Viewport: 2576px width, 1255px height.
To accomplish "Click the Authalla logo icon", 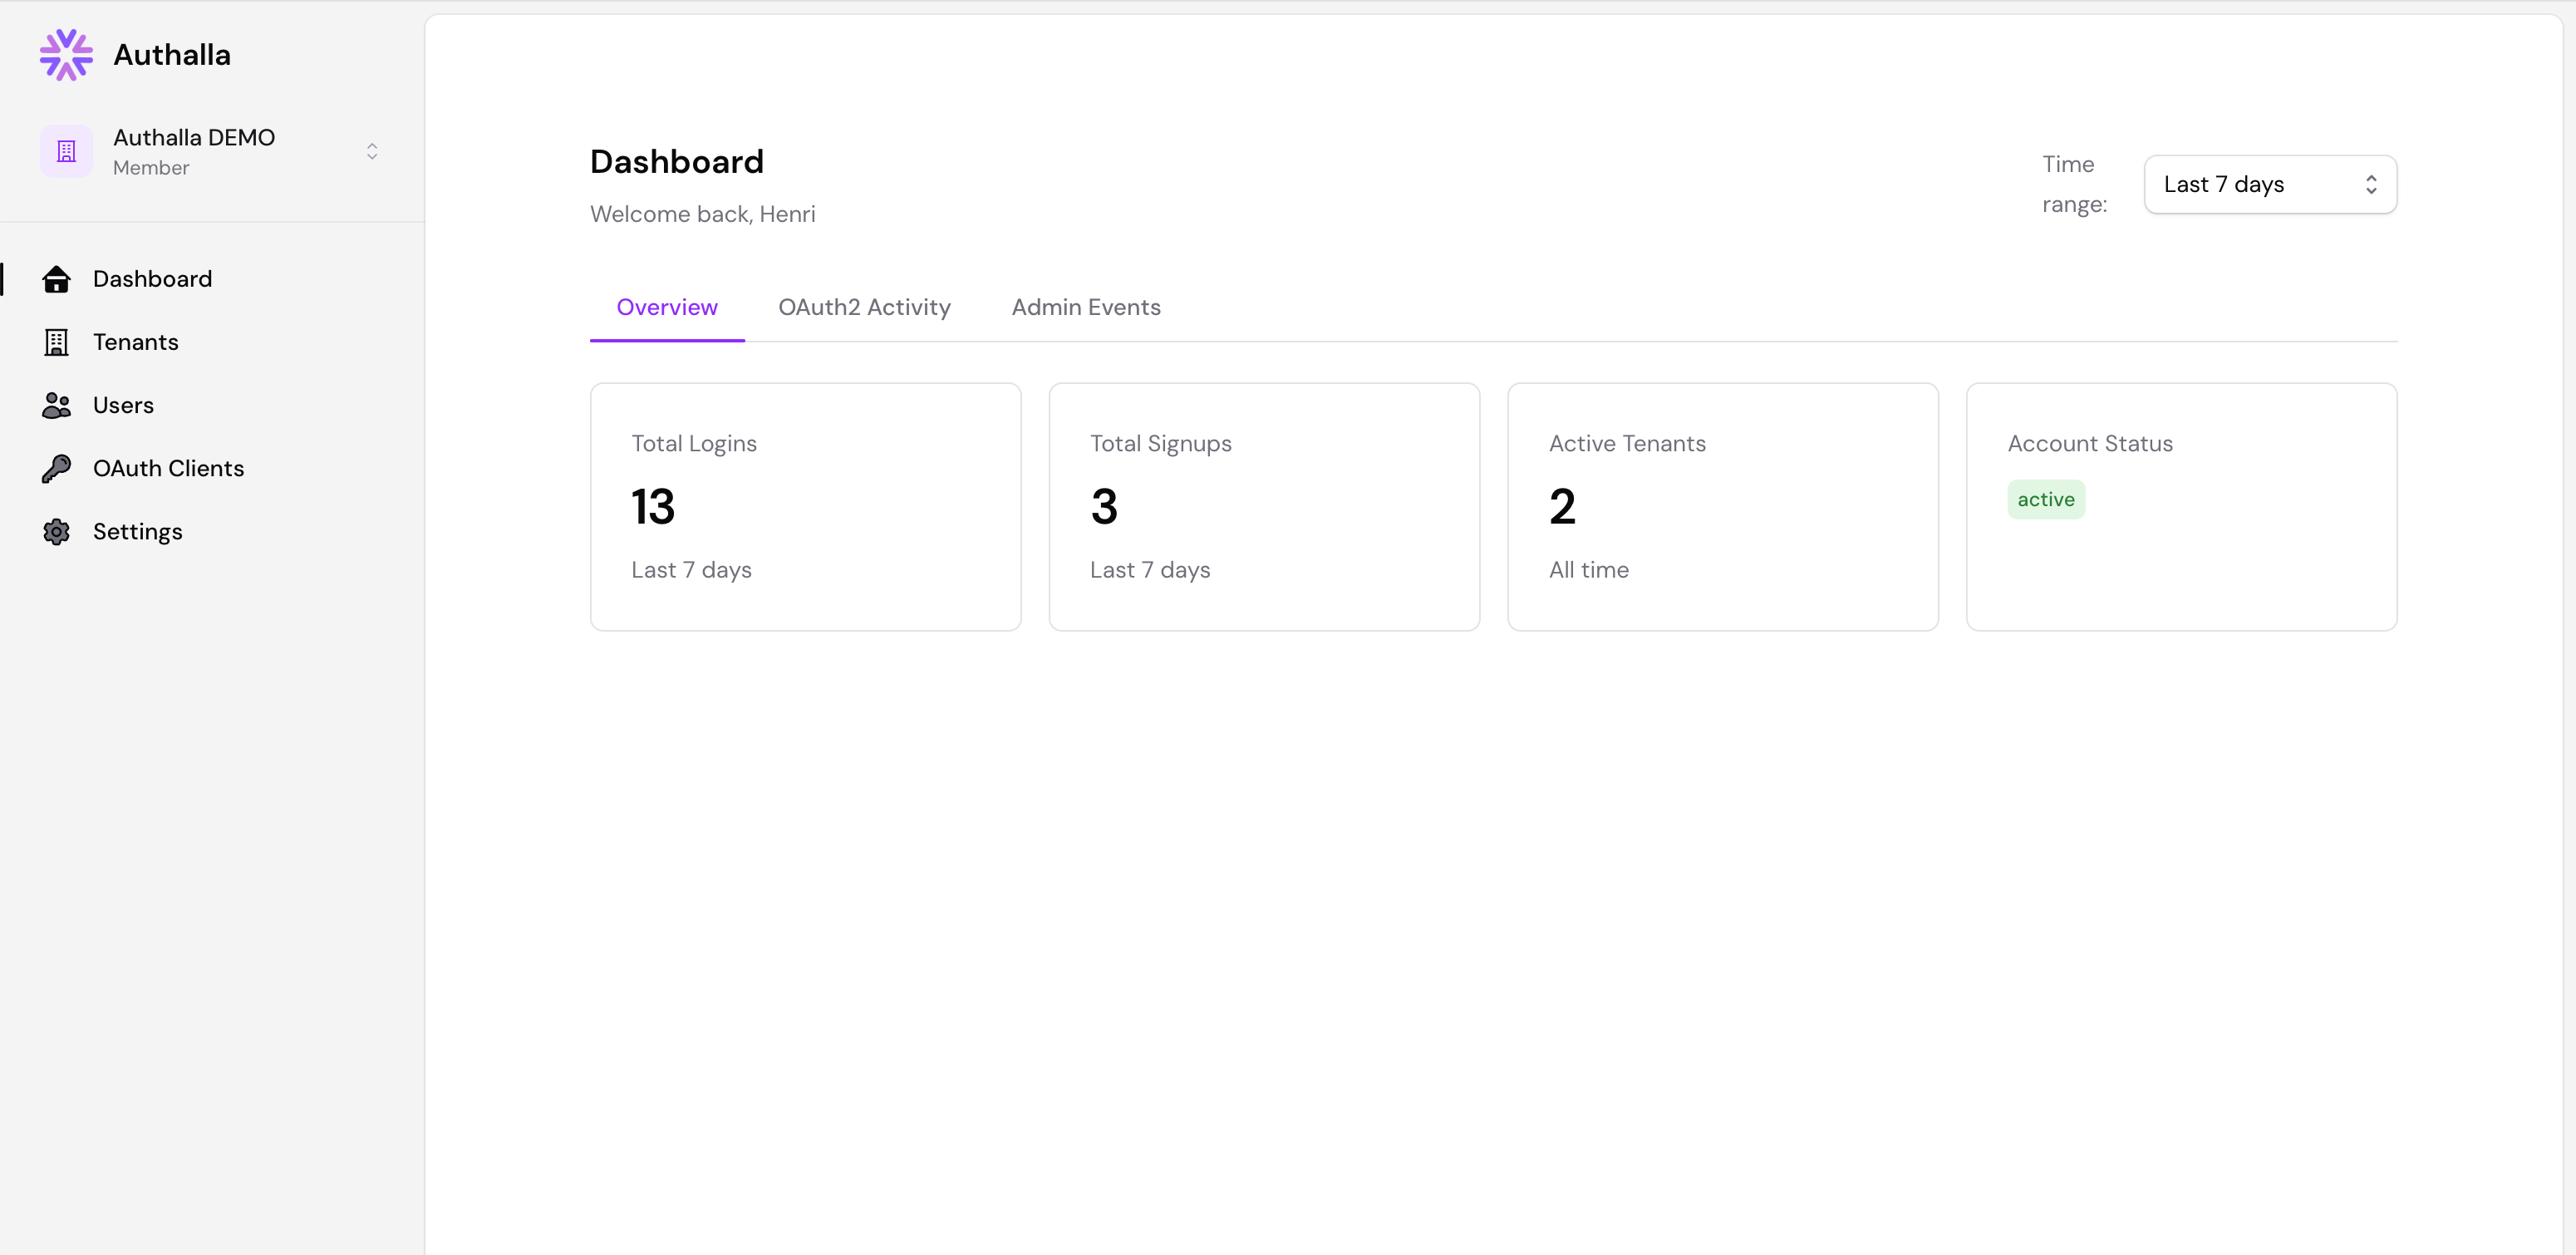I will pos(65,55).
